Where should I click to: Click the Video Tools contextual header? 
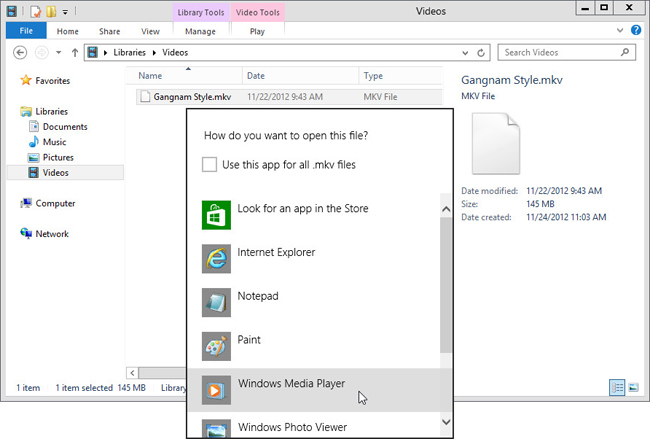[257, 12]
